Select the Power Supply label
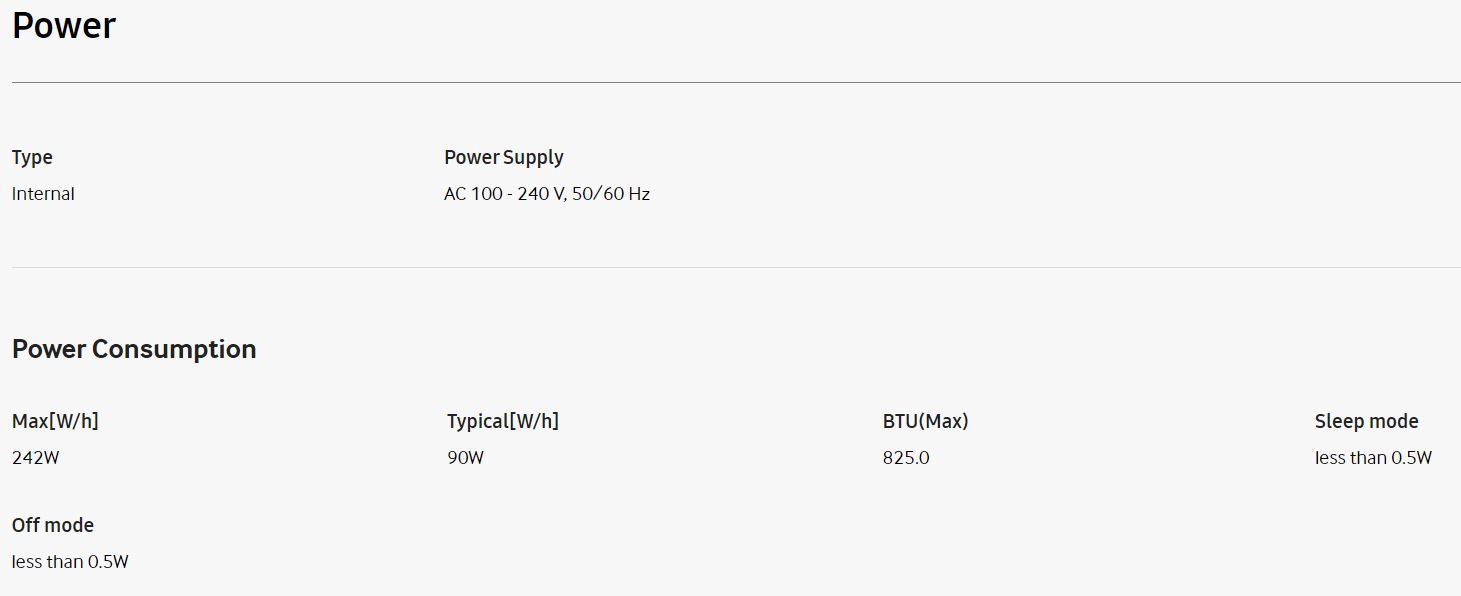Screen dimensions: 1461x596 pos(504,157)
